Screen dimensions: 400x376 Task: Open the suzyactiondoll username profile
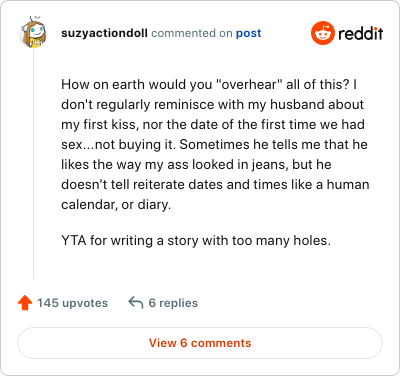(104, 33)
